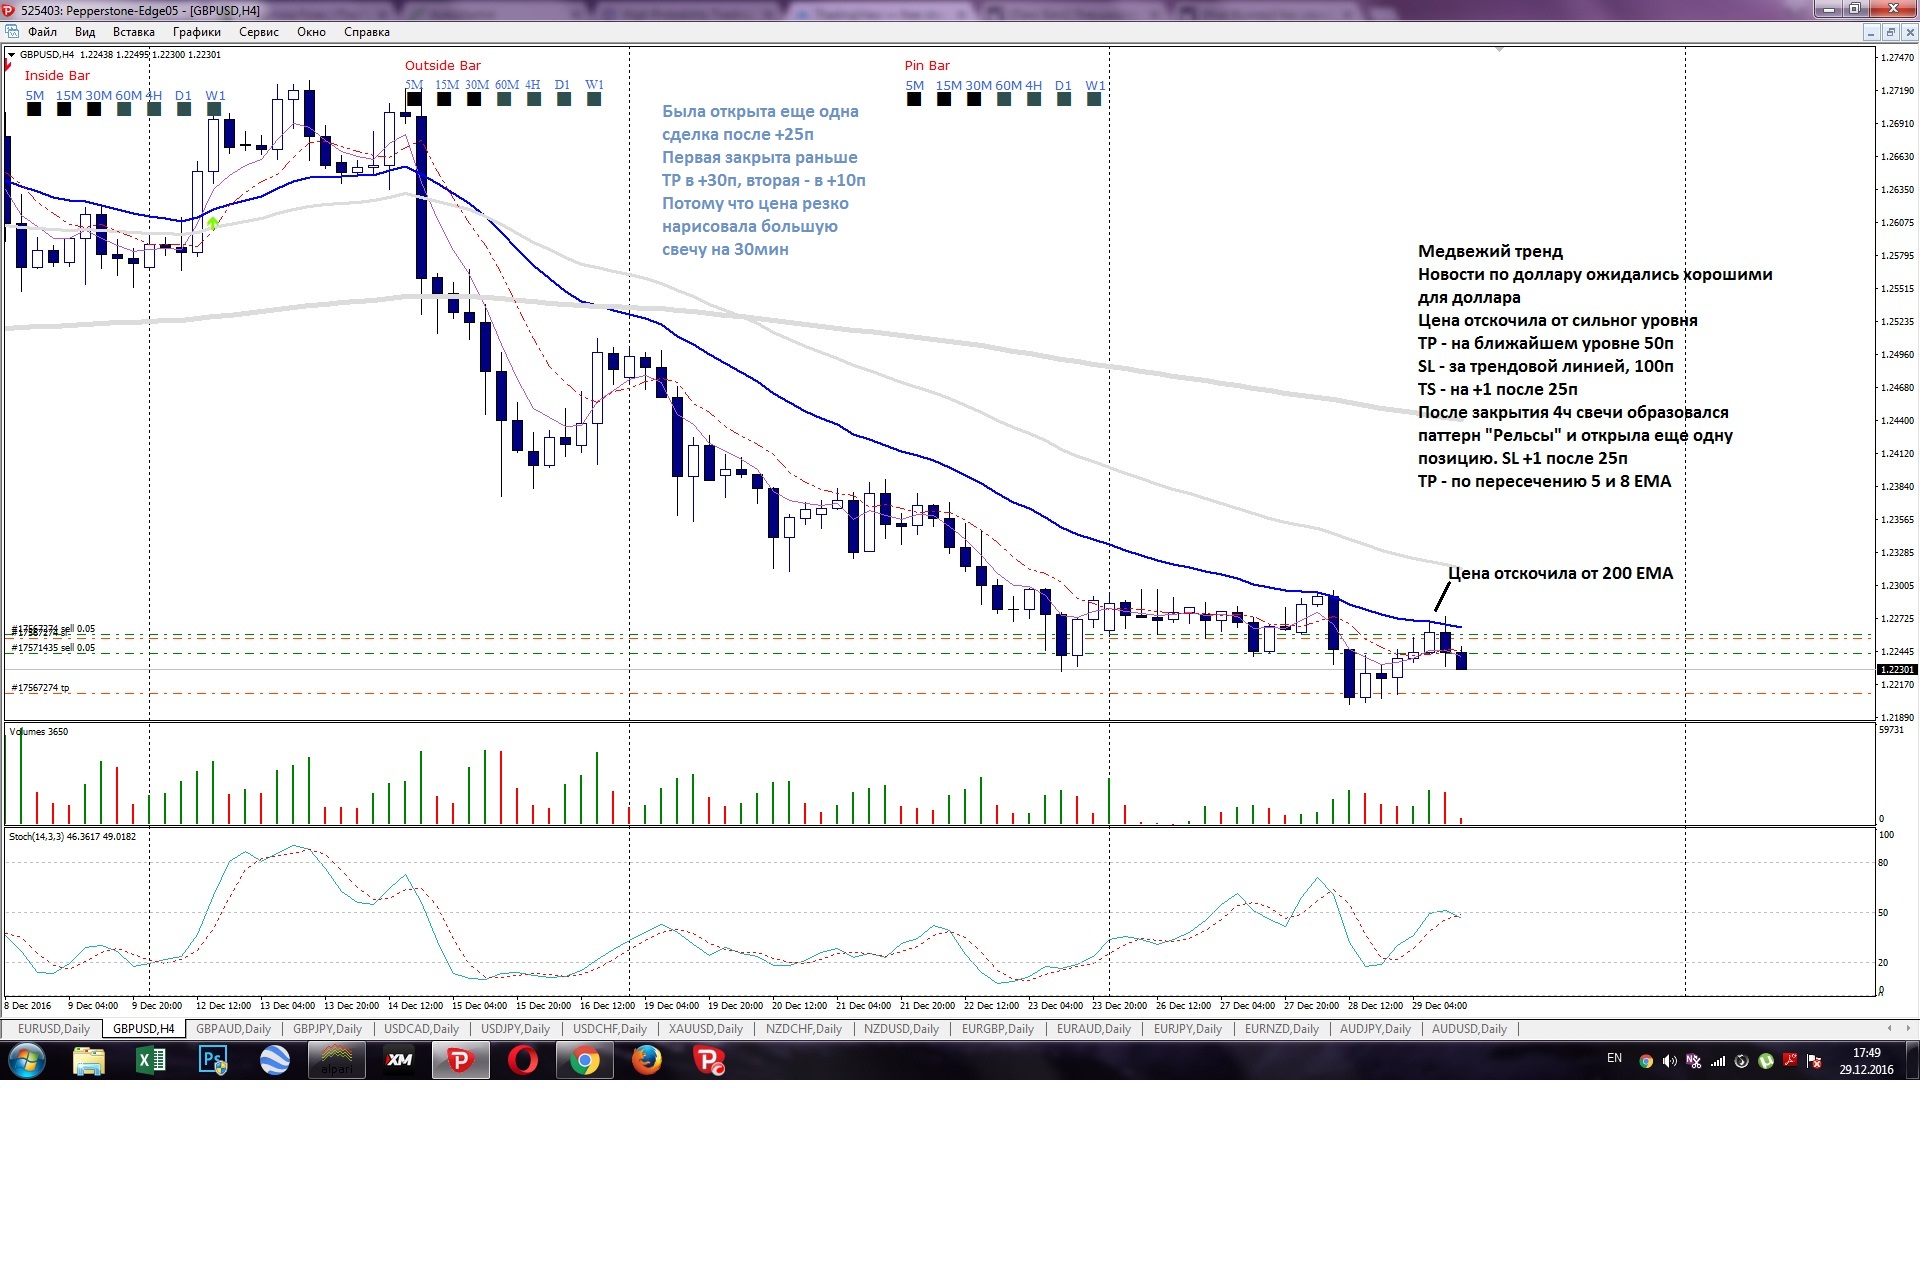
Task: Open the Opera browser from the taskbar
Action: tap(523, 1060)
